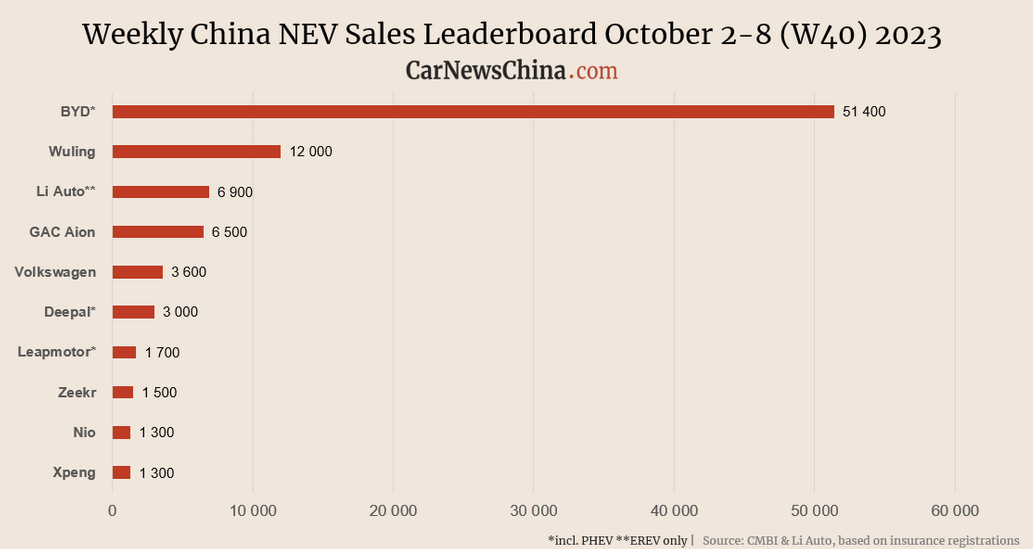Click the Wuling bar in the chart

click(x=196, y=152)
